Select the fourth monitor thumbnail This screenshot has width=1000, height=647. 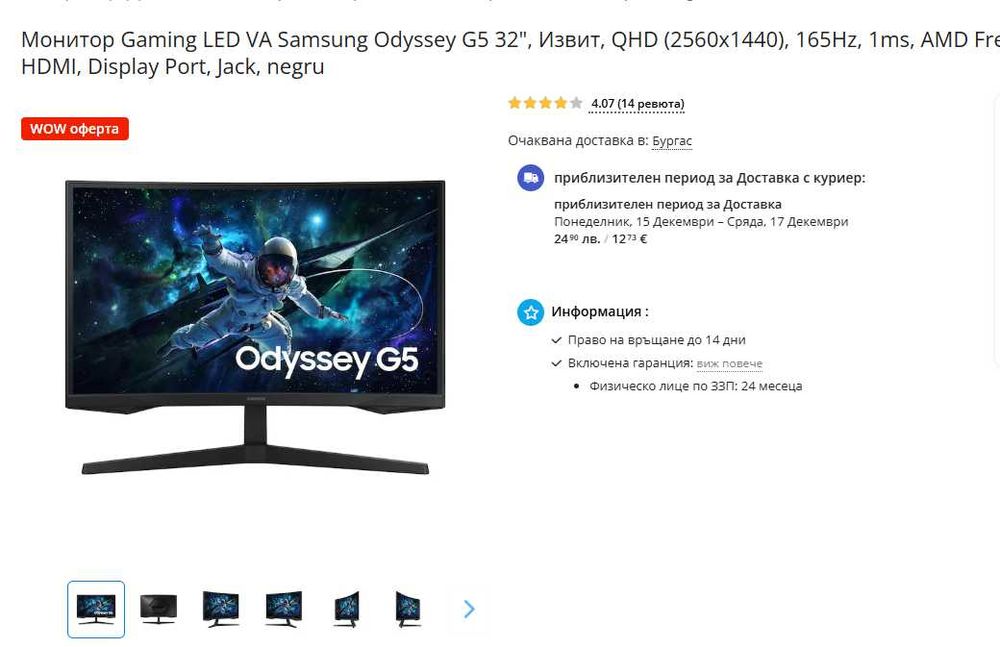(x=283, y=609)
